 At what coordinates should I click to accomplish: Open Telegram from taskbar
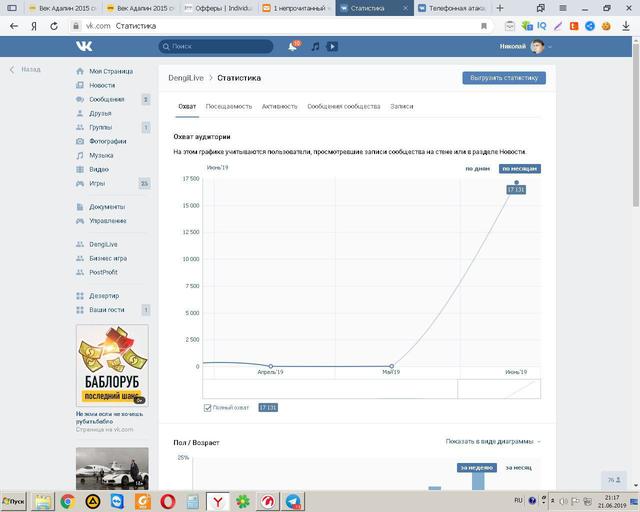pos(293,502)
